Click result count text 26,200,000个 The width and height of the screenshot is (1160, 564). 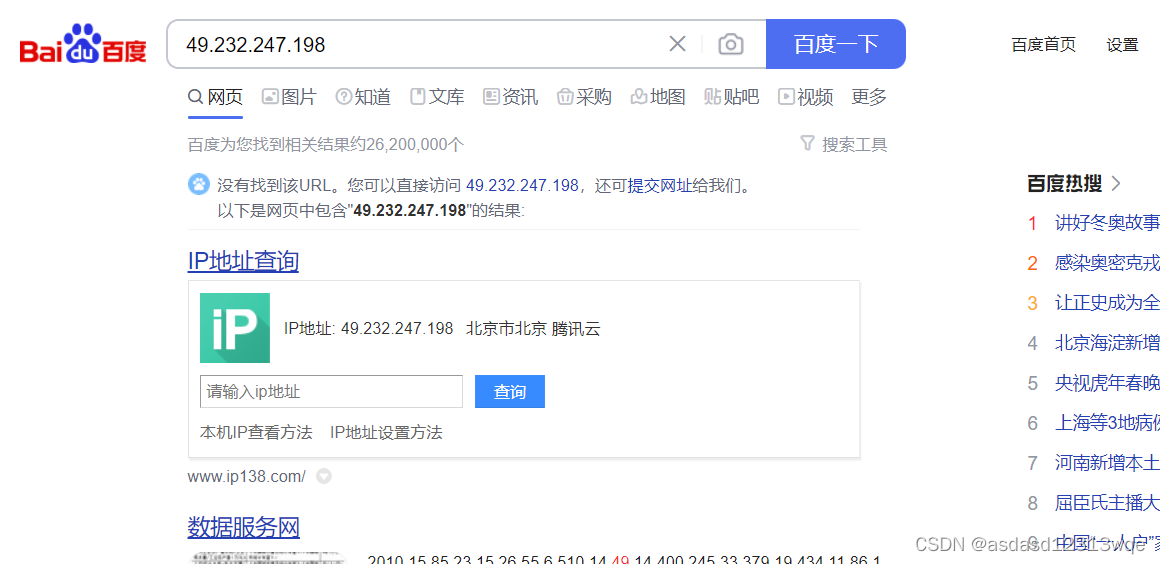[x=415, y=144]
